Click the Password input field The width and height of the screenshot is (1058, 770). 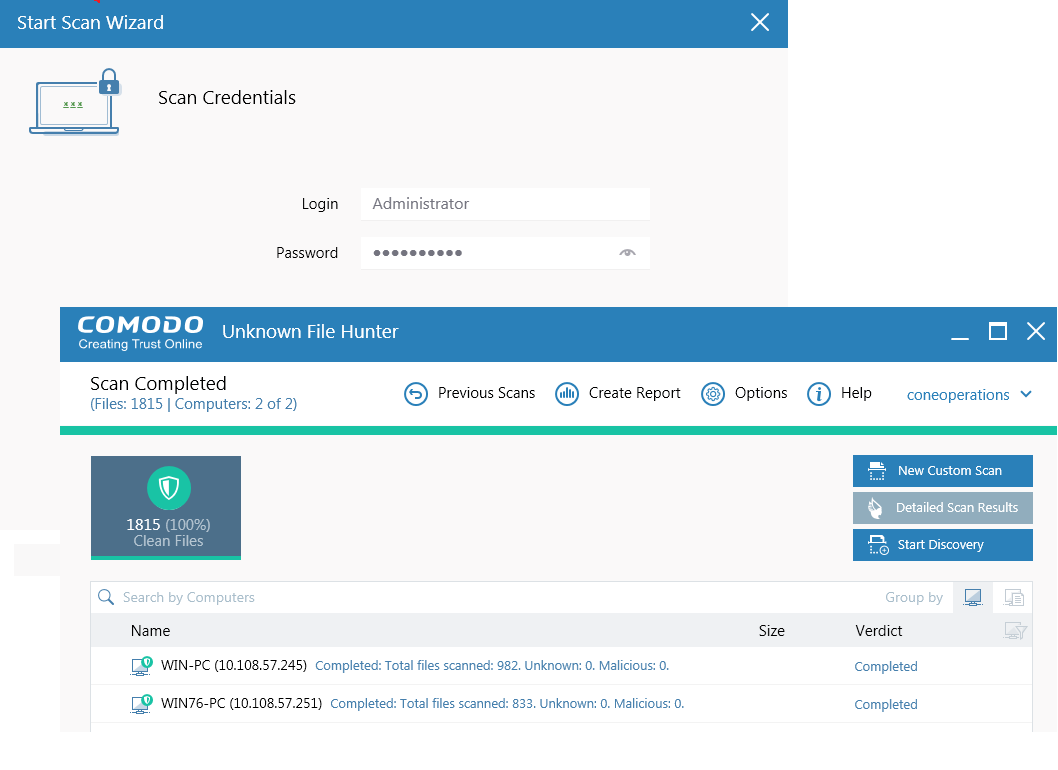(x=505, y=253)
